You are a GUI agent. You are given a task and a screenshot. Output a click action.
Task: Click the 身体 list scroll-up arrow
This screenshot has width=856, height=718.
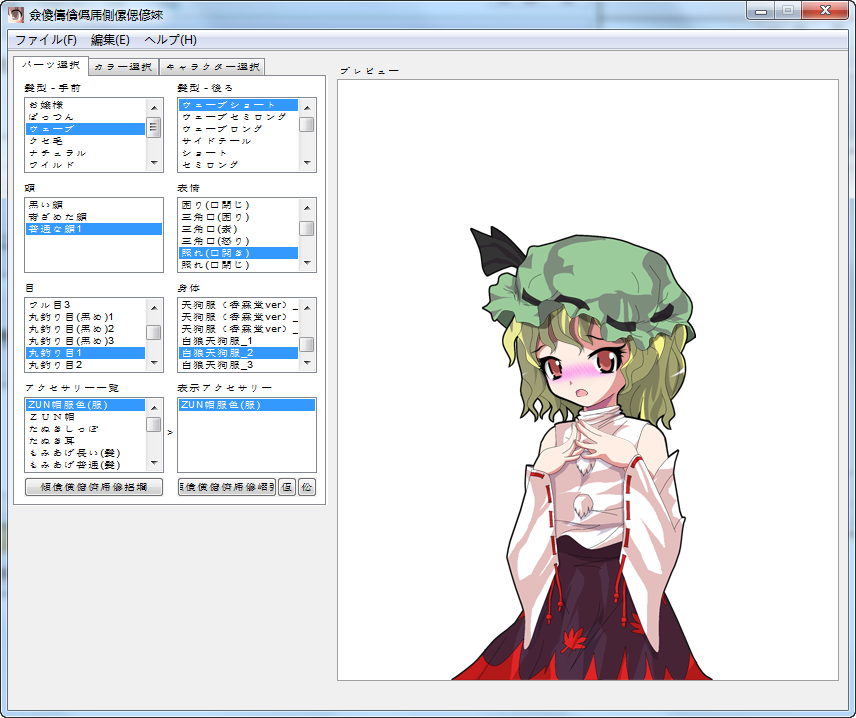pyautogui.click(x=307, y=307)
